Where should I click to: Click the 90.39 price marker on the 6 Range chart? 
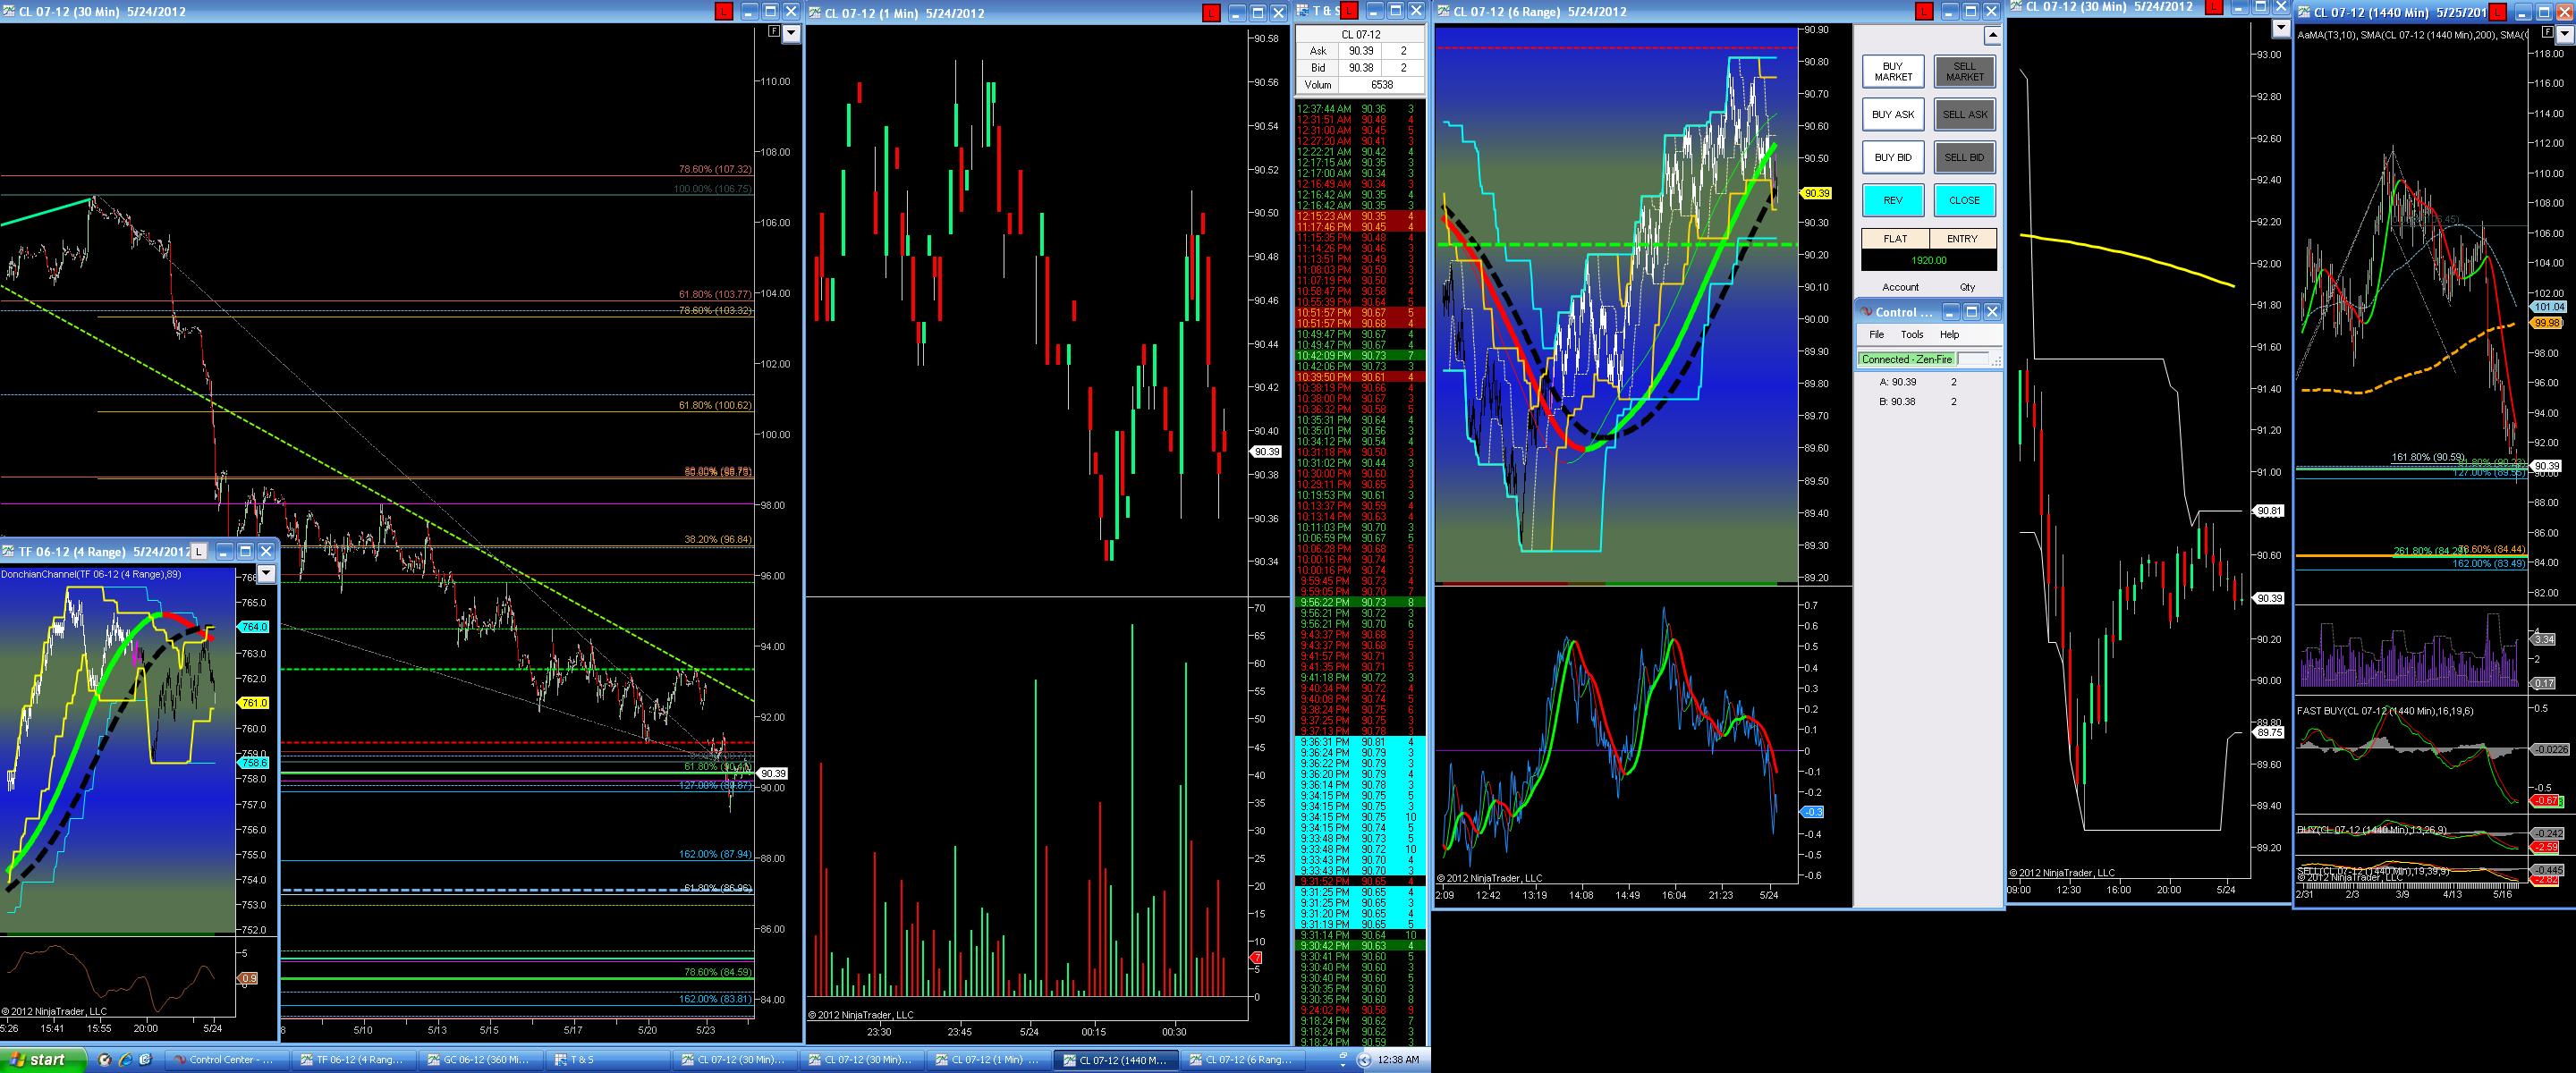pyautogui.click(x=1815, y=194)
